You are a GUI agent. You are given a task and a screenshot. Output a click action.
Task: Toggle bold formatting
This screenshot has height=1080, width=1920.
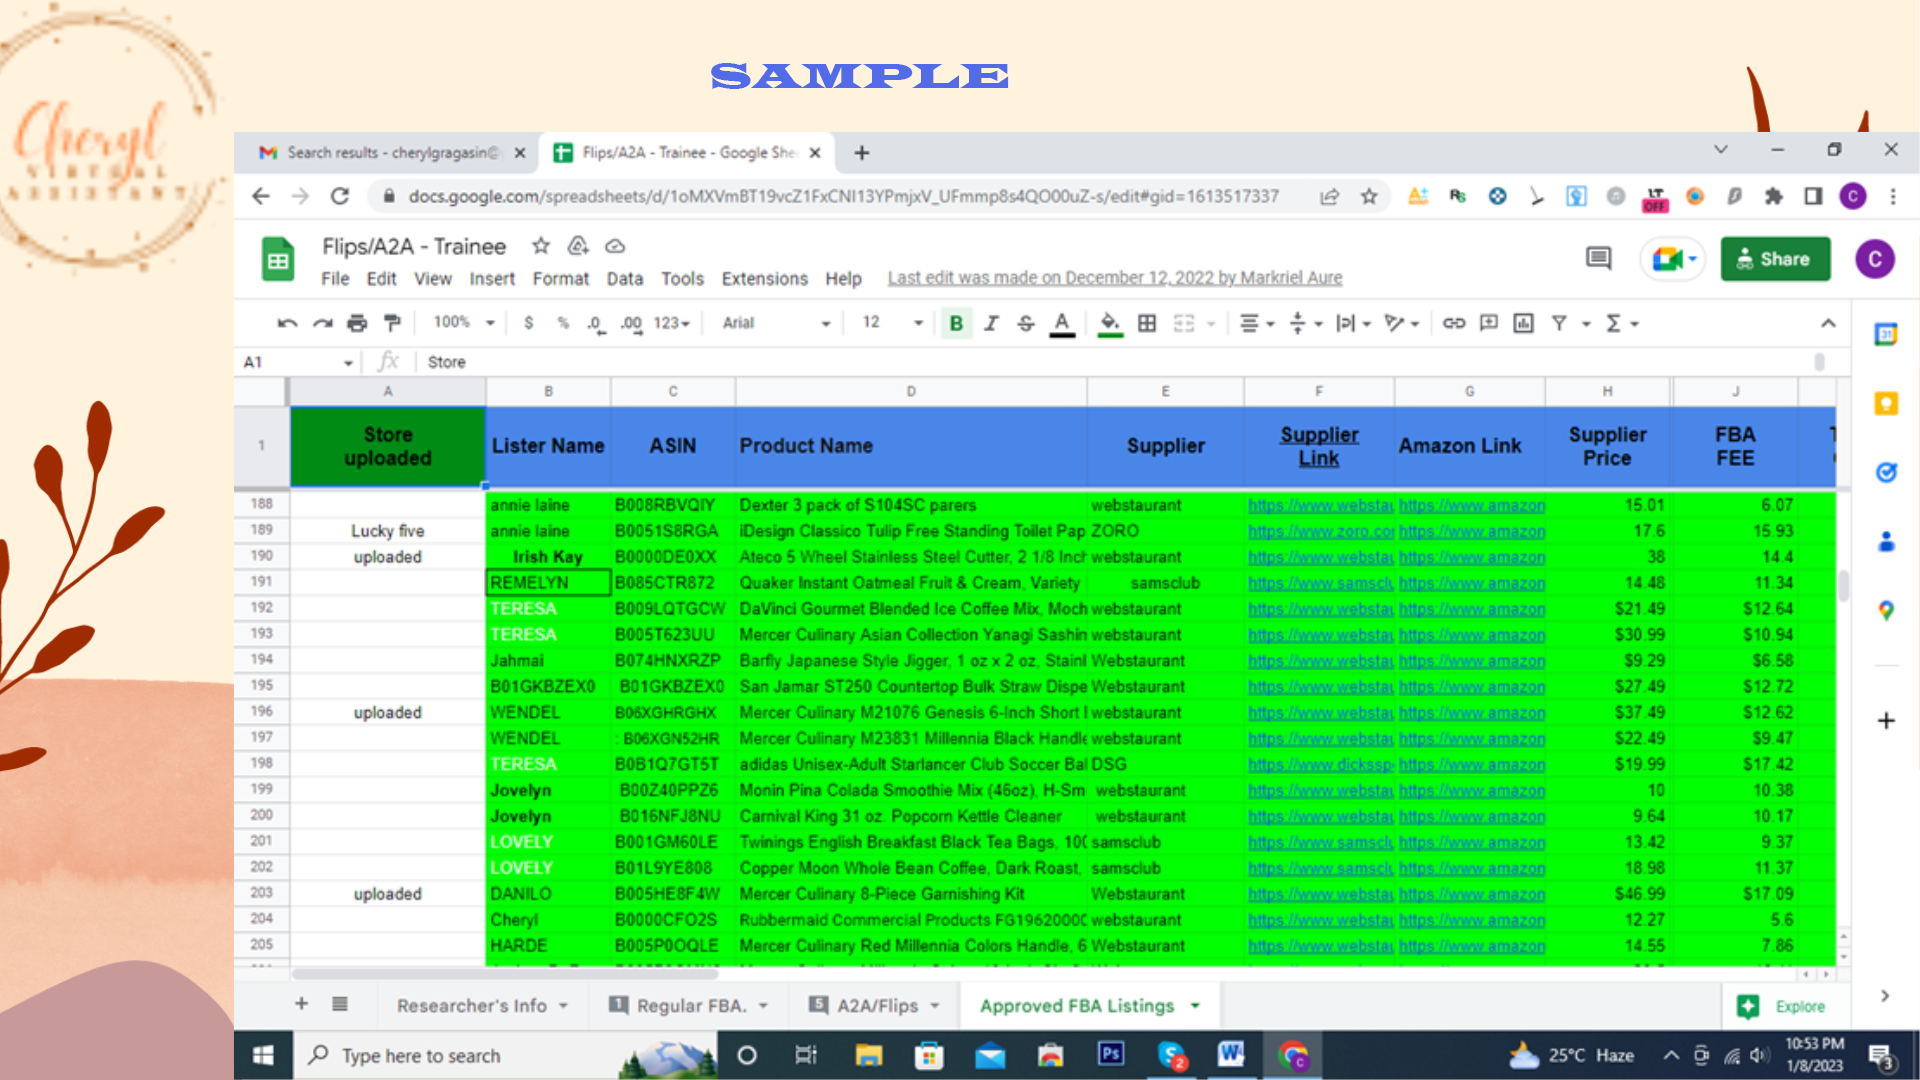click(956, 323)
